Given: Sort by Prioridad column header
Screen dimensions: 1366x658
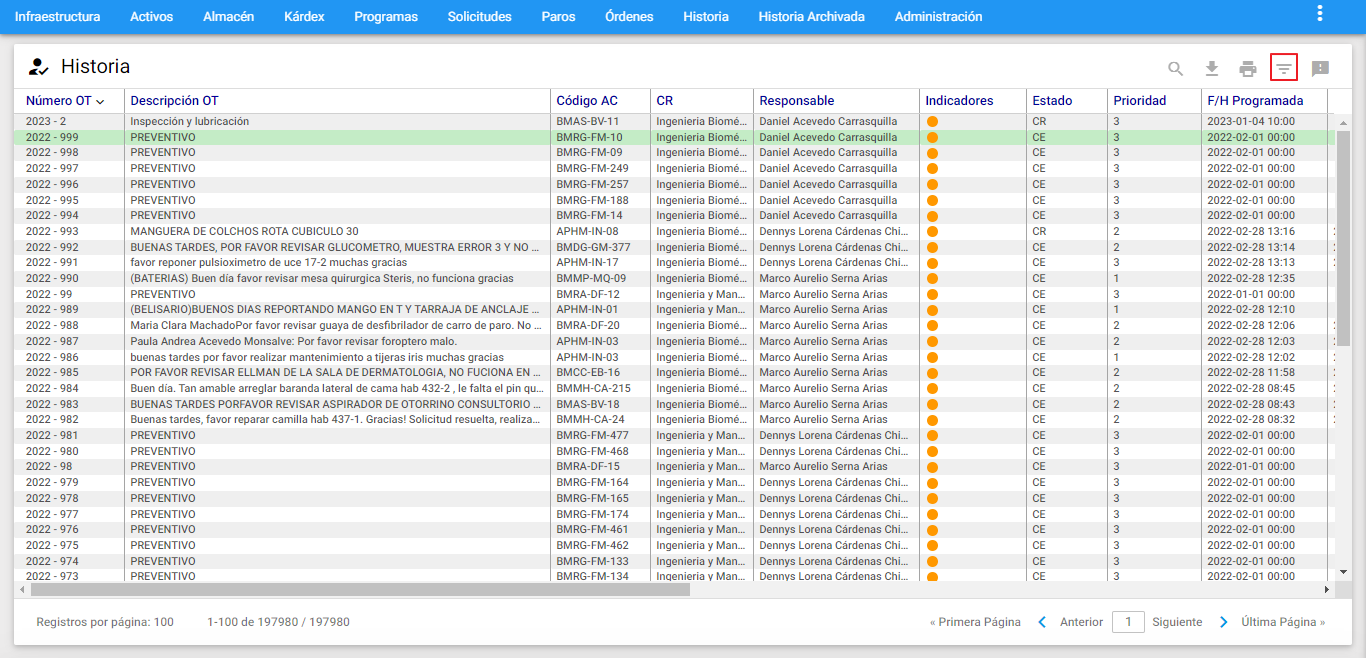Looking at the screenshot, I should coord(1140,101).
